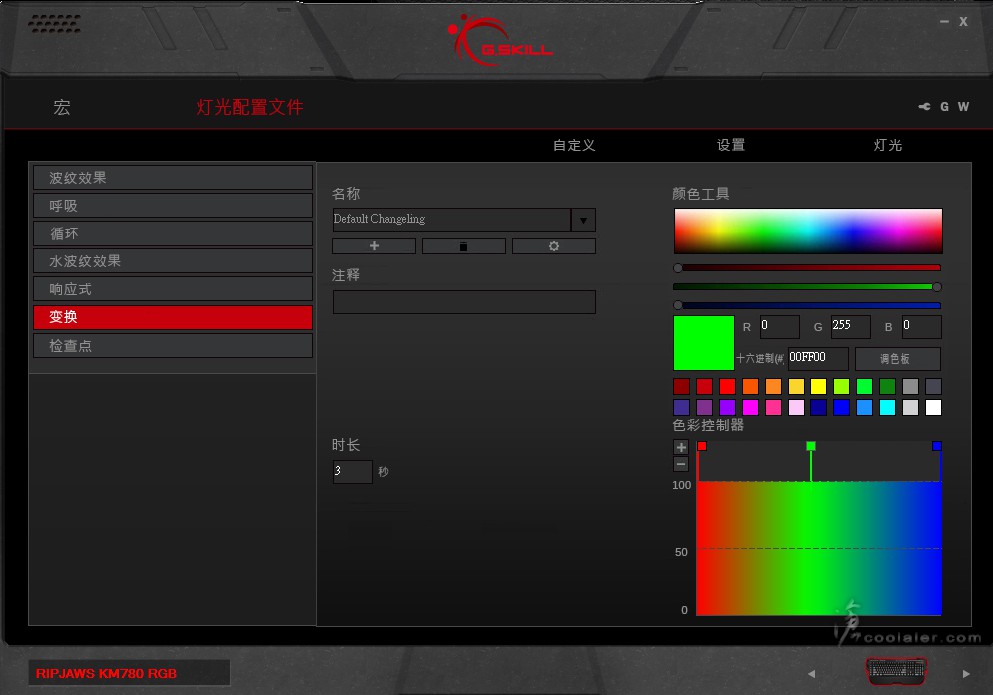Screen dimensions: 993x695
Task: Choose the gray swatch in top row
Action: pyautogui.click(x=910, y=386)
